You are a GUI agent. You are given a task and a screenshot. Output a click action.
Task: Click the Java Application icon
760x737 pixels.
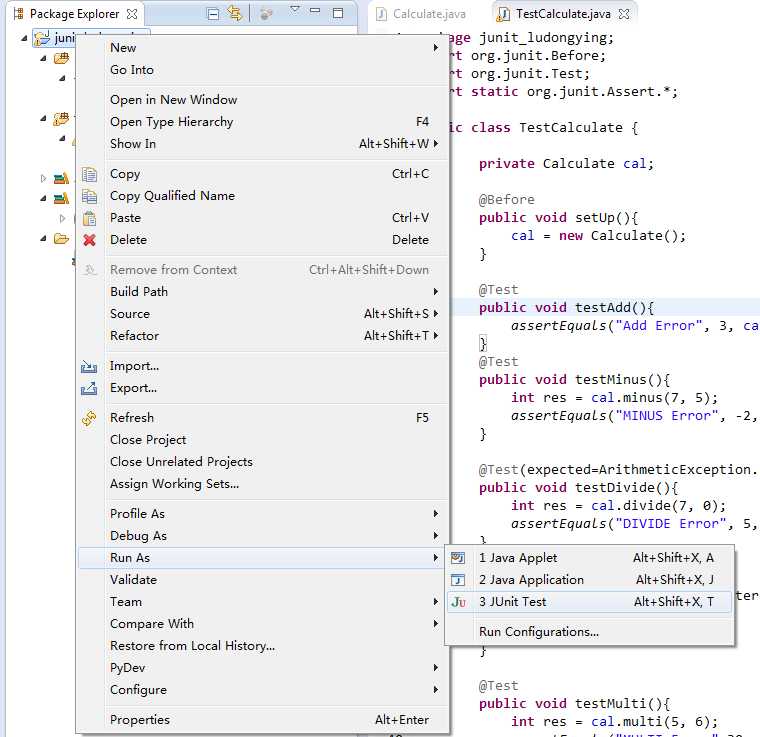click(x=458, y=580)
